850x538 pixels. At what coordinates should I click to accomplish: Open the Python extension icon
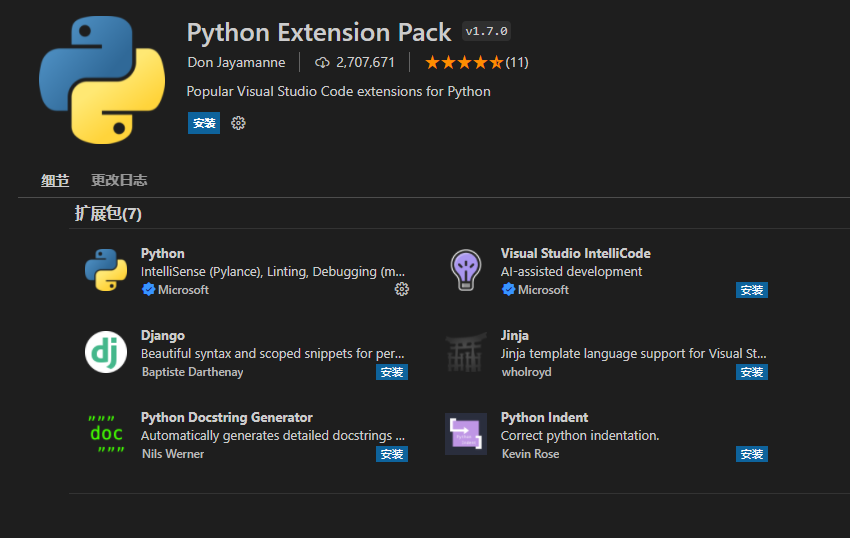click(x=106, y=270)
